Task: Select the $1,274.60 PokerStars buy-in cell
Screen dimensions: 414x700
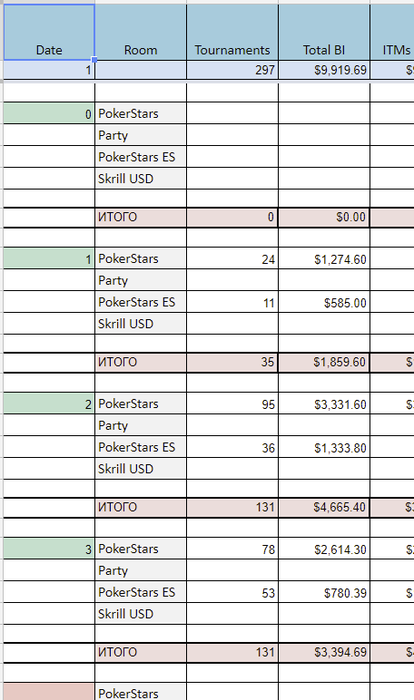Action: (x=324, y=259)
